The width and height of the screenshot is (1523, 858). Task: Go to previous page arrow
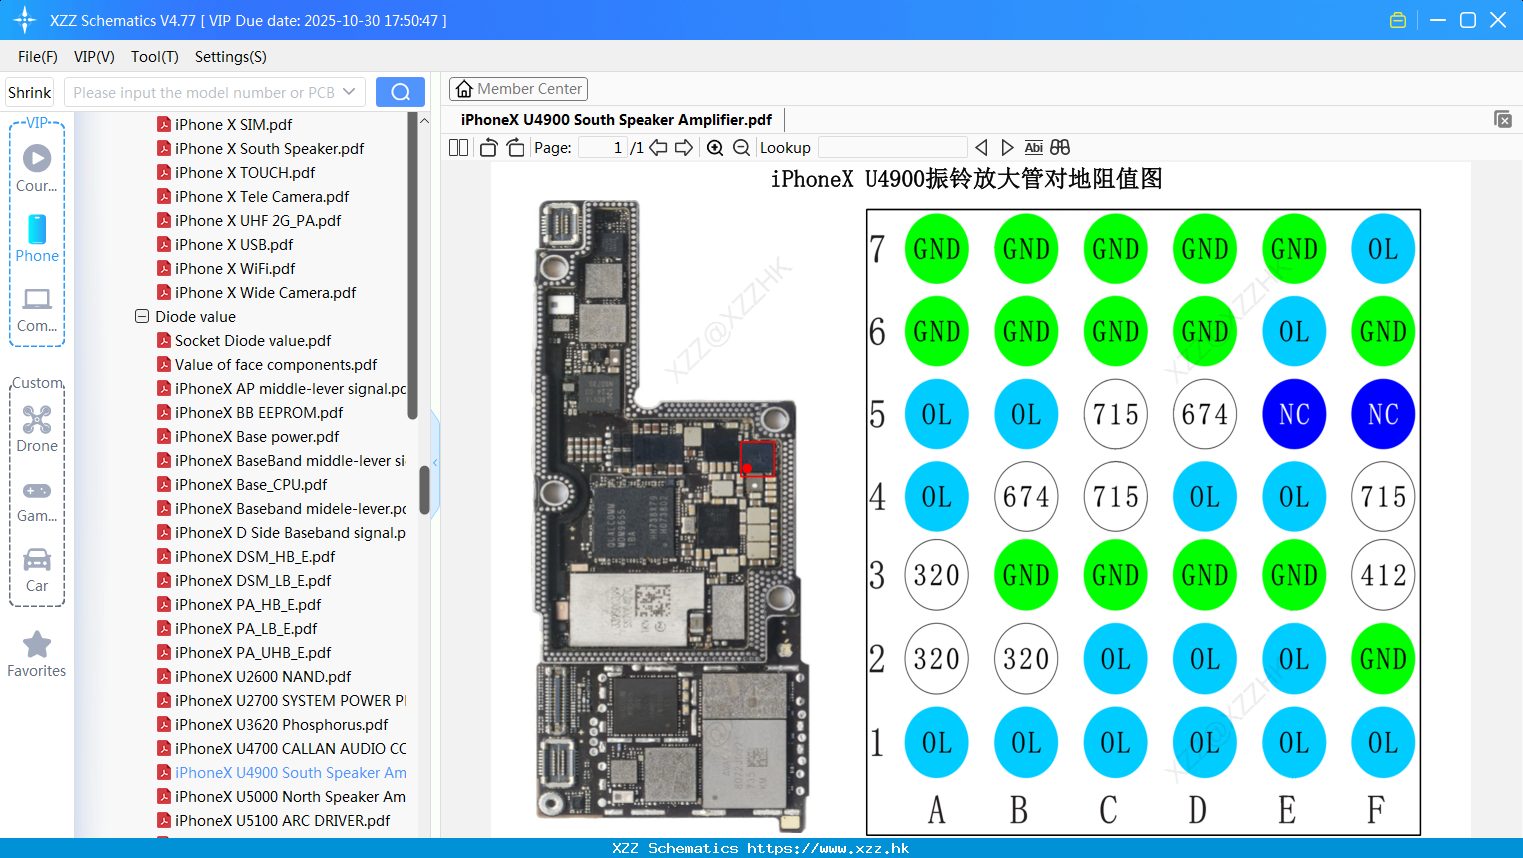coord(658,147)
